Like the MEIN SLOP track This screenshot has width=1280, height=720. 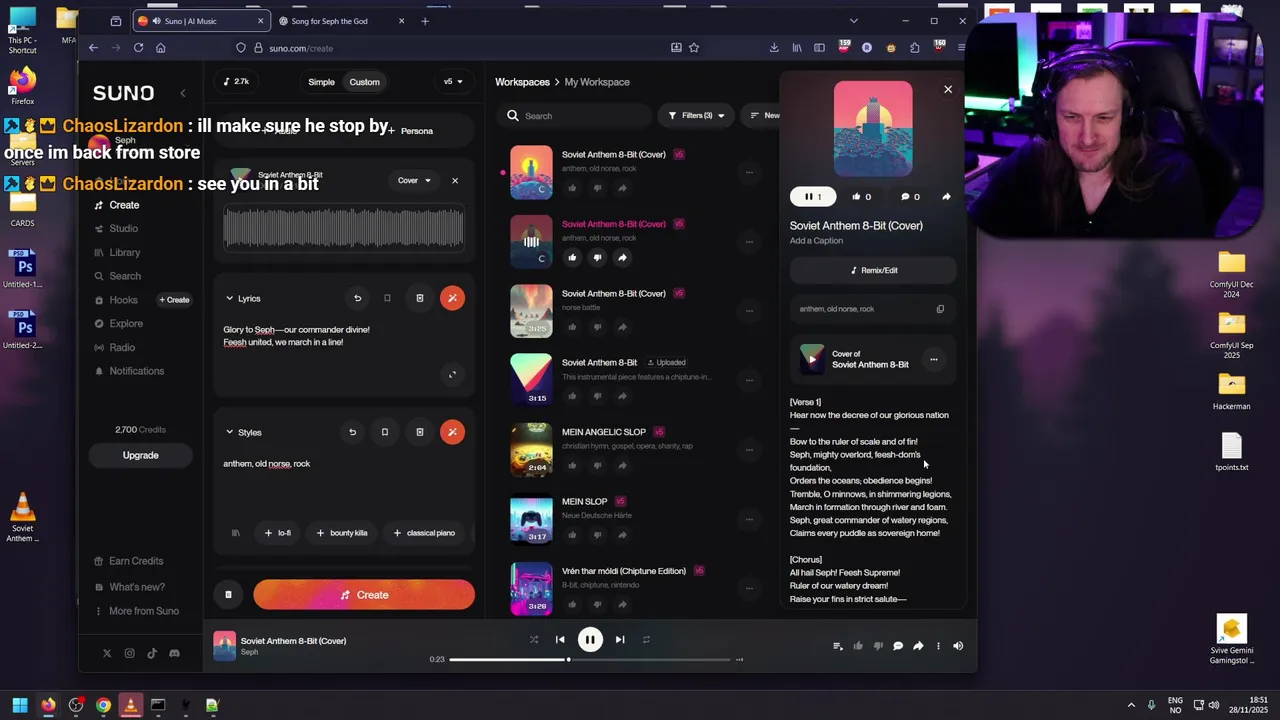(572, 535)
